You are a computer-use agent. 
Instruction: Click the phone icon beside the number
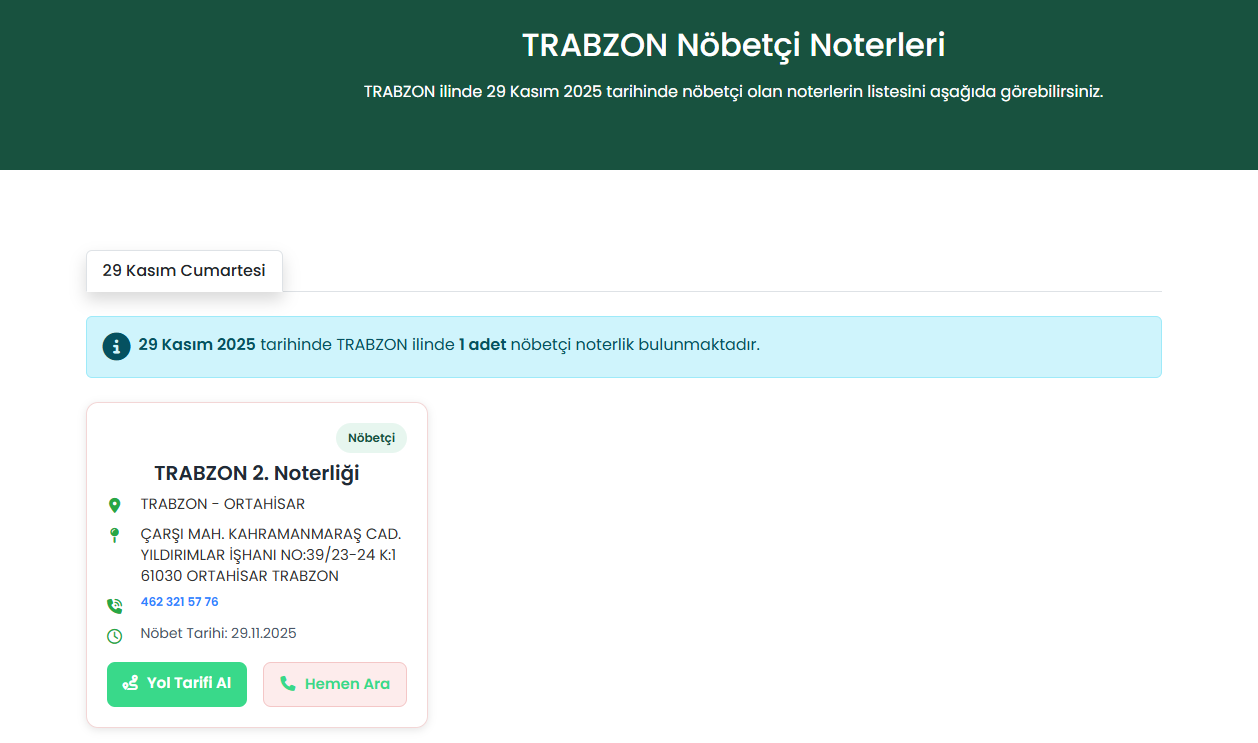click(114, 605)
